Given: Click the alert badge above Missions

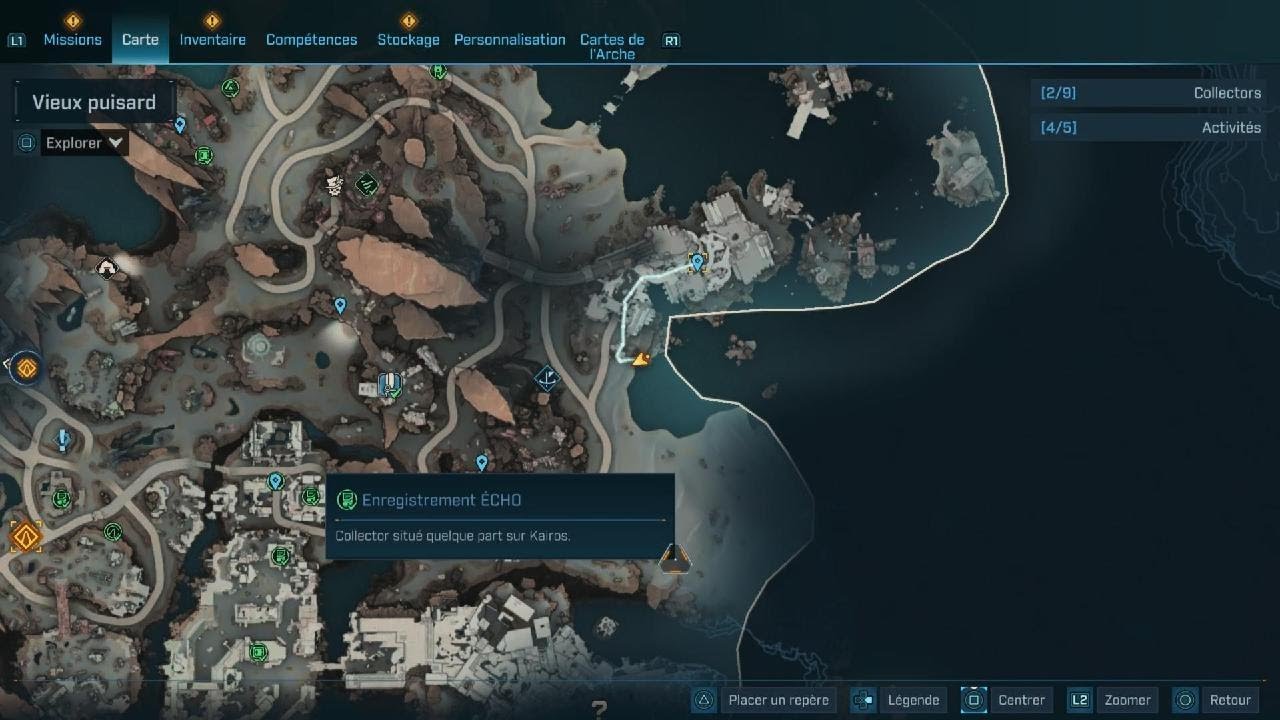Looking at the screenshot, I should click(x=72, y=20).
